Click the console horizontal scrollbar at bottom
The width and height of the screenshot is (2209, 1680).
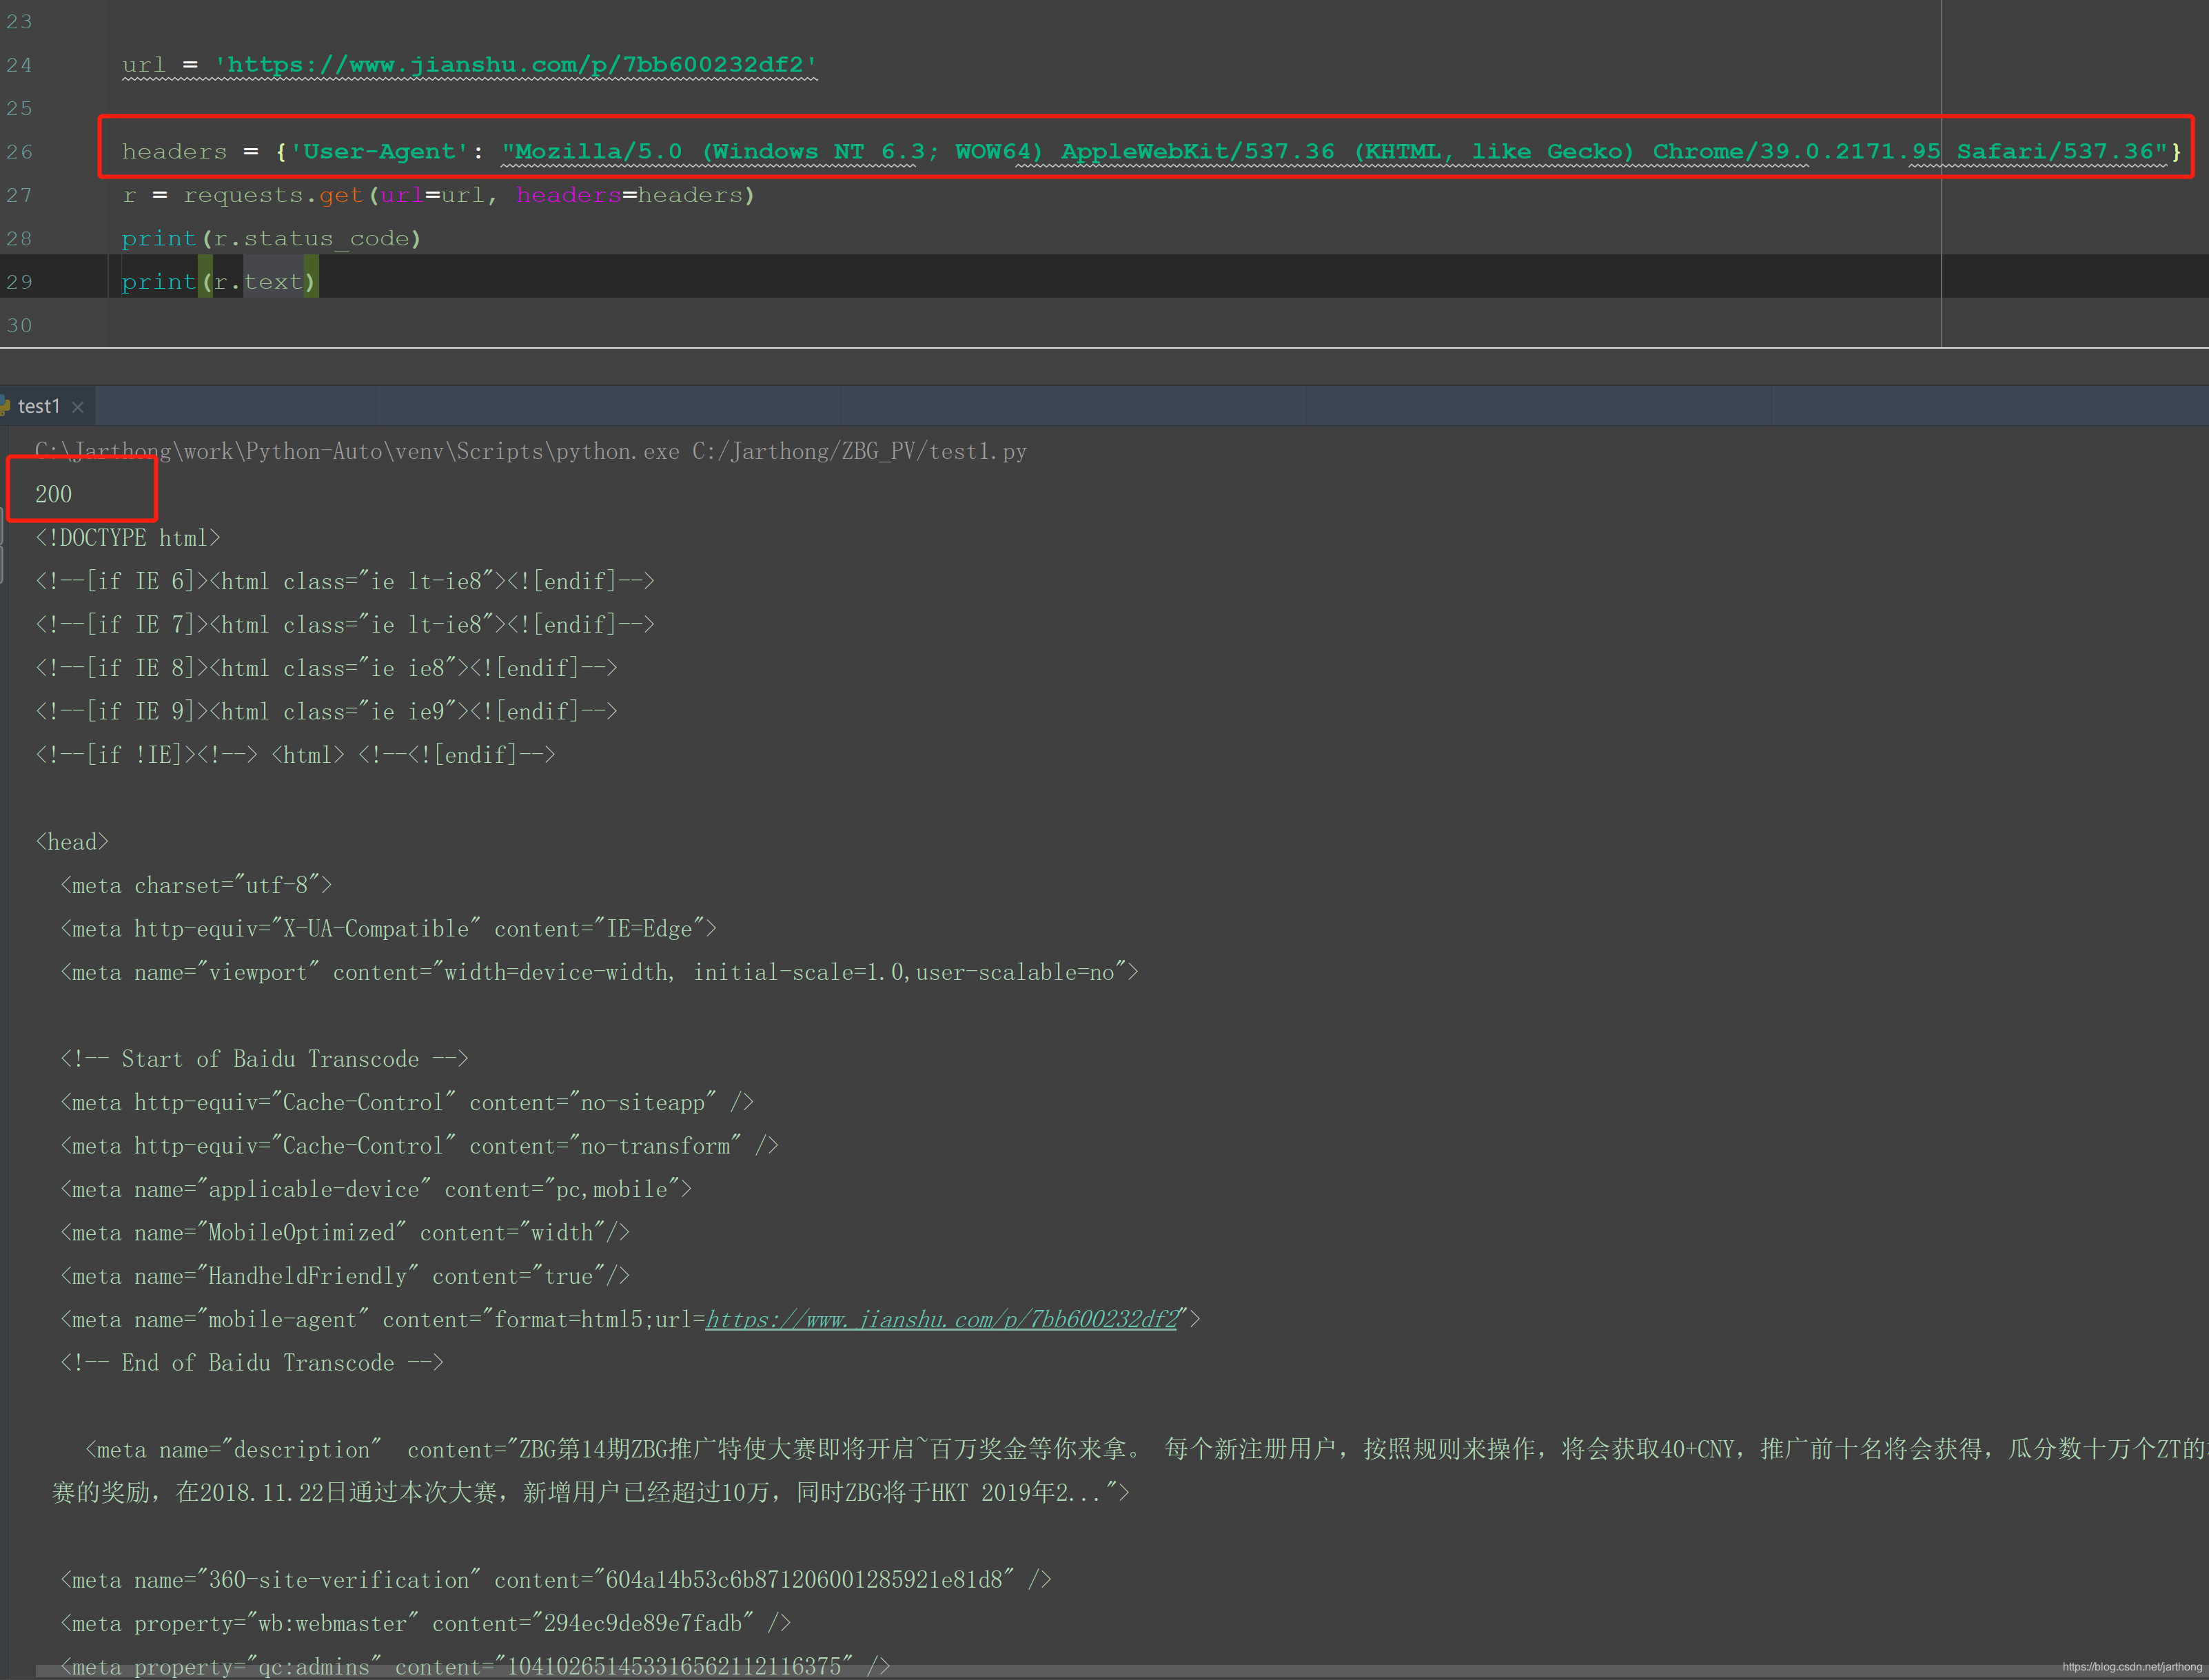tap(1000, 1672)
